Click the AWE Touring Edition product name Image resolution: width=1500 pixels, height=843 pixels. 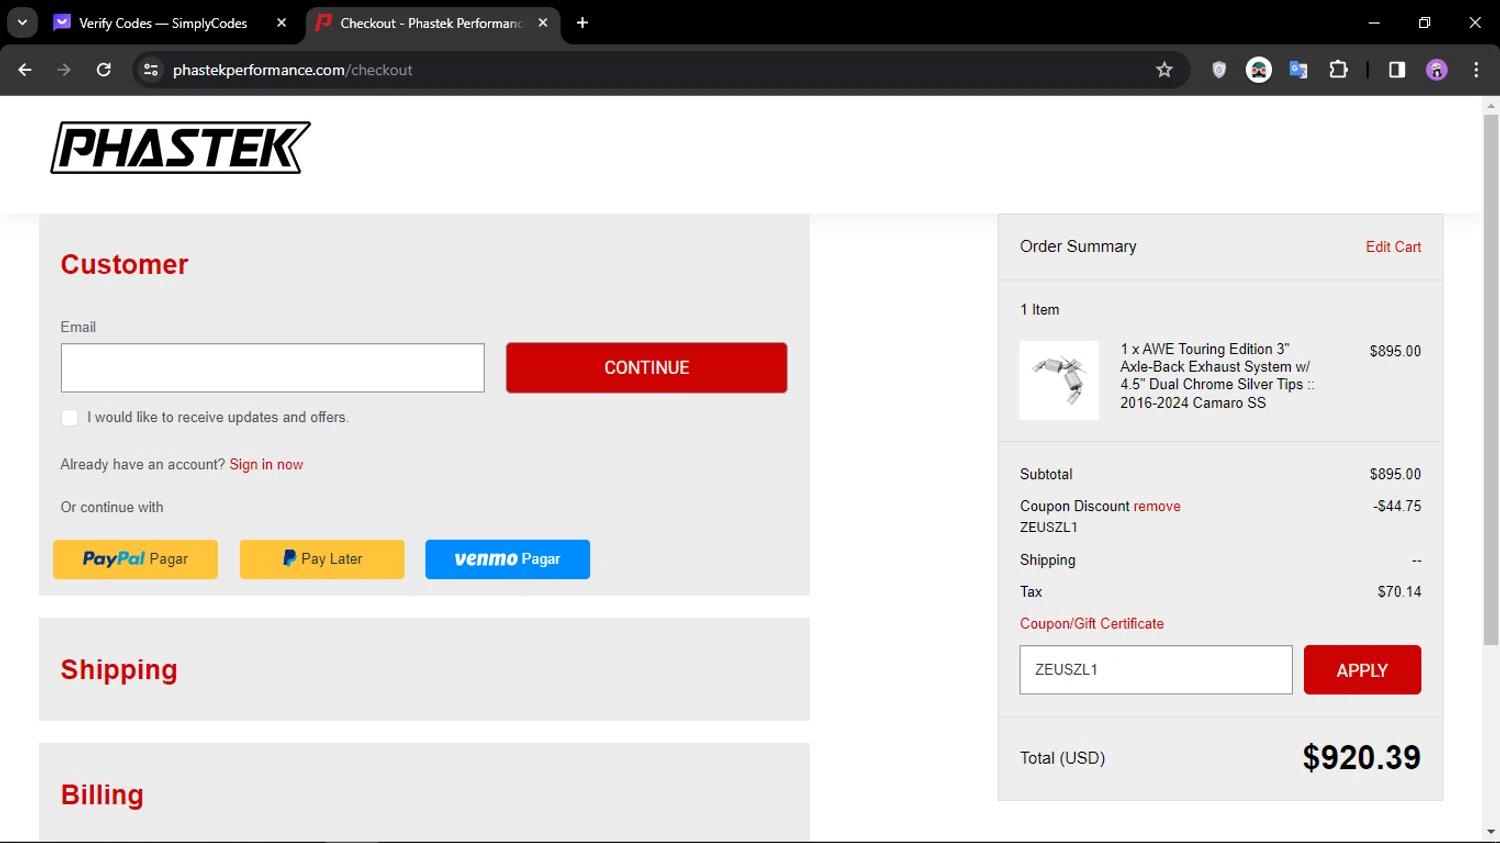coord(1217,376)
